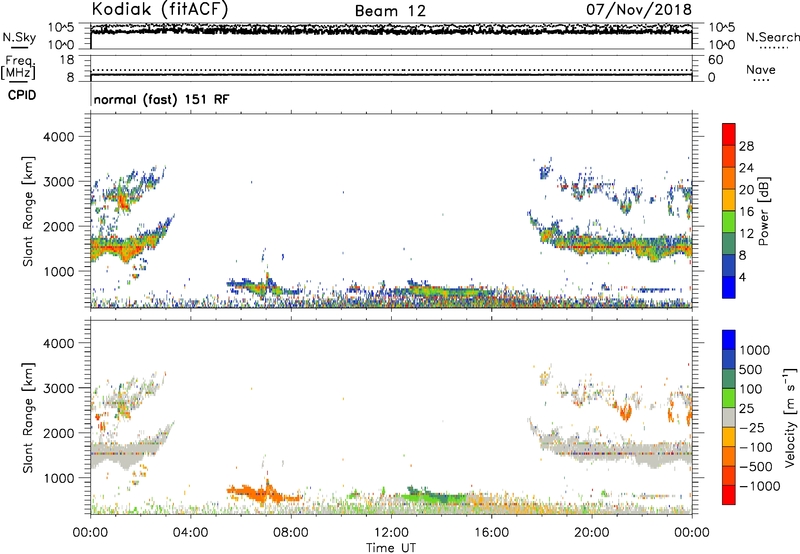Screen dimensions: 800x554
Task: Click the 08:00 time axis label
Action: pos(291,533)
